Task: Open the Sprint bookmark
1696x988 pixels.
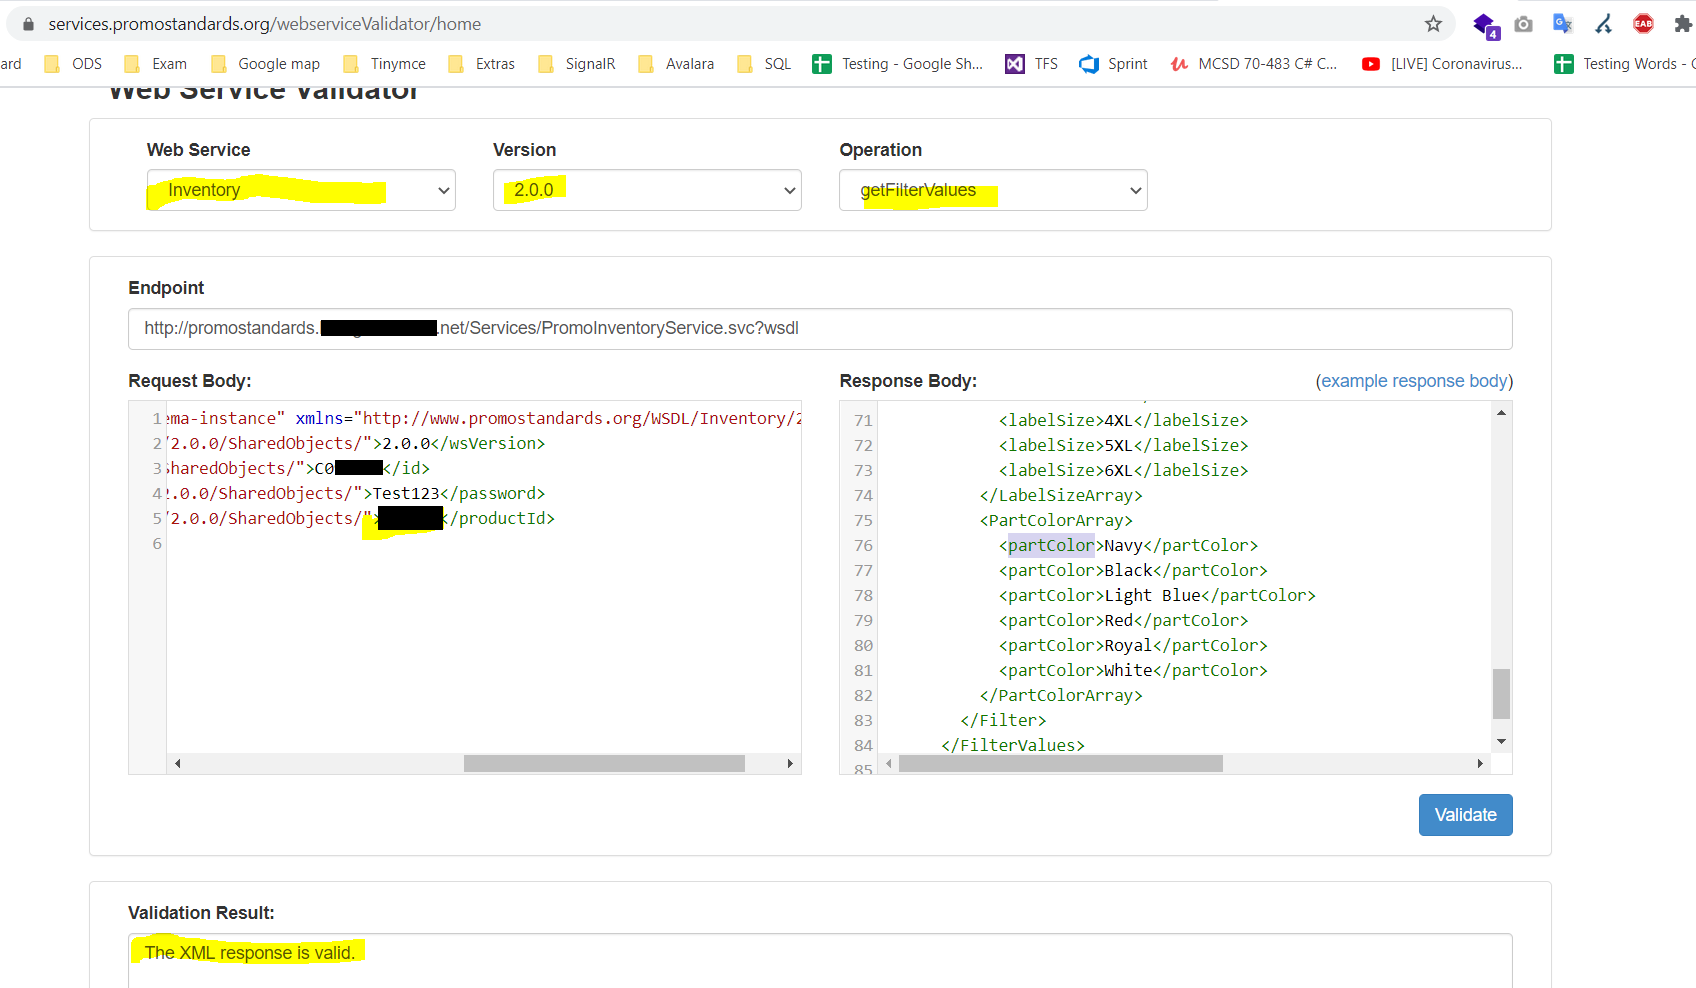Action: 1114,64
